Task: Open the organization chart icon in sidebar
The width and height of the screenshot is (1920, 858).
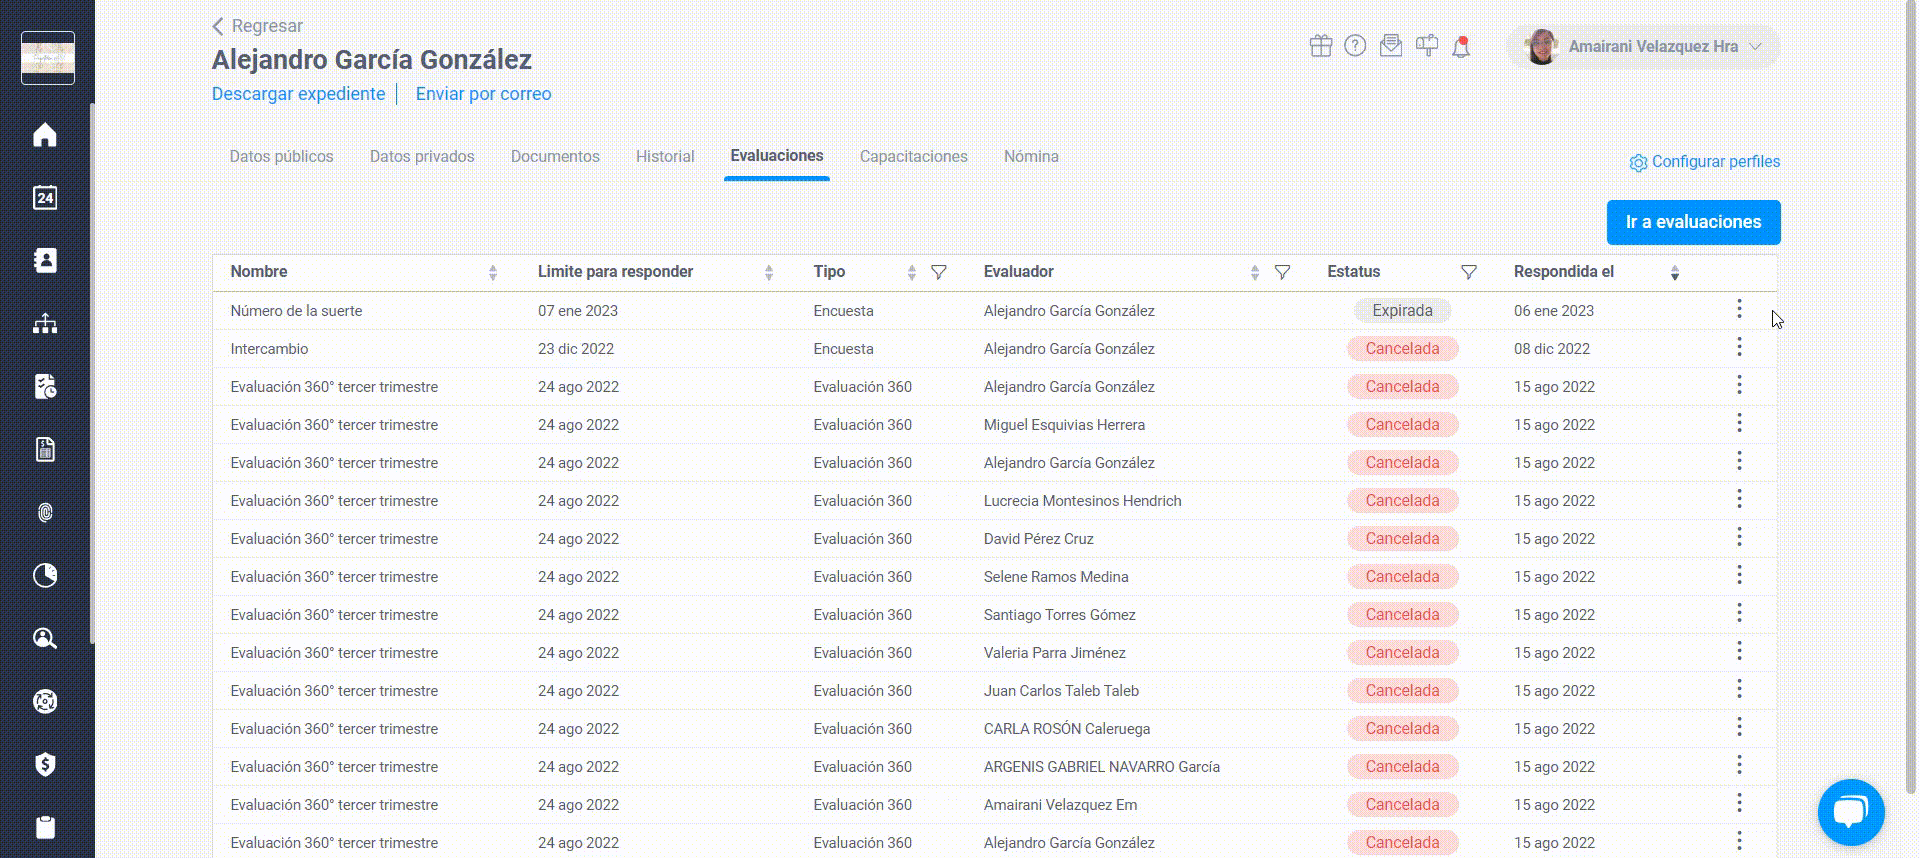Action: tap(45, 324)
